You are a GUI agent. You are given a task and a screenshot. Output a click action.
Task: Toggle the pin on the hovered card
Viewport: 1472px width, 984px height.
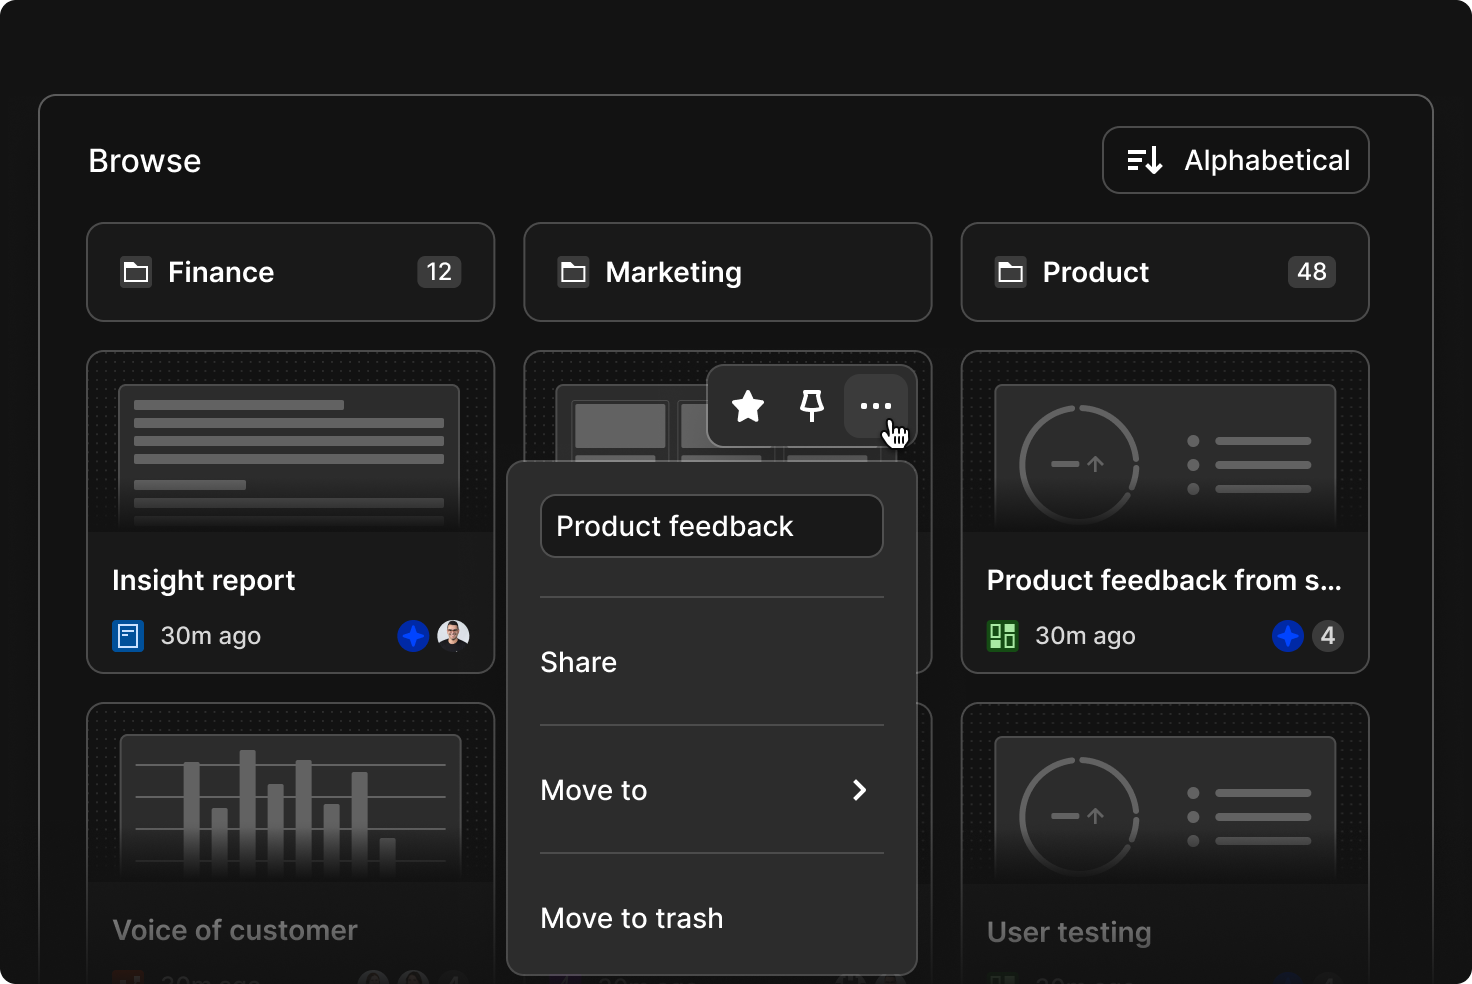(x=811, y=406)
